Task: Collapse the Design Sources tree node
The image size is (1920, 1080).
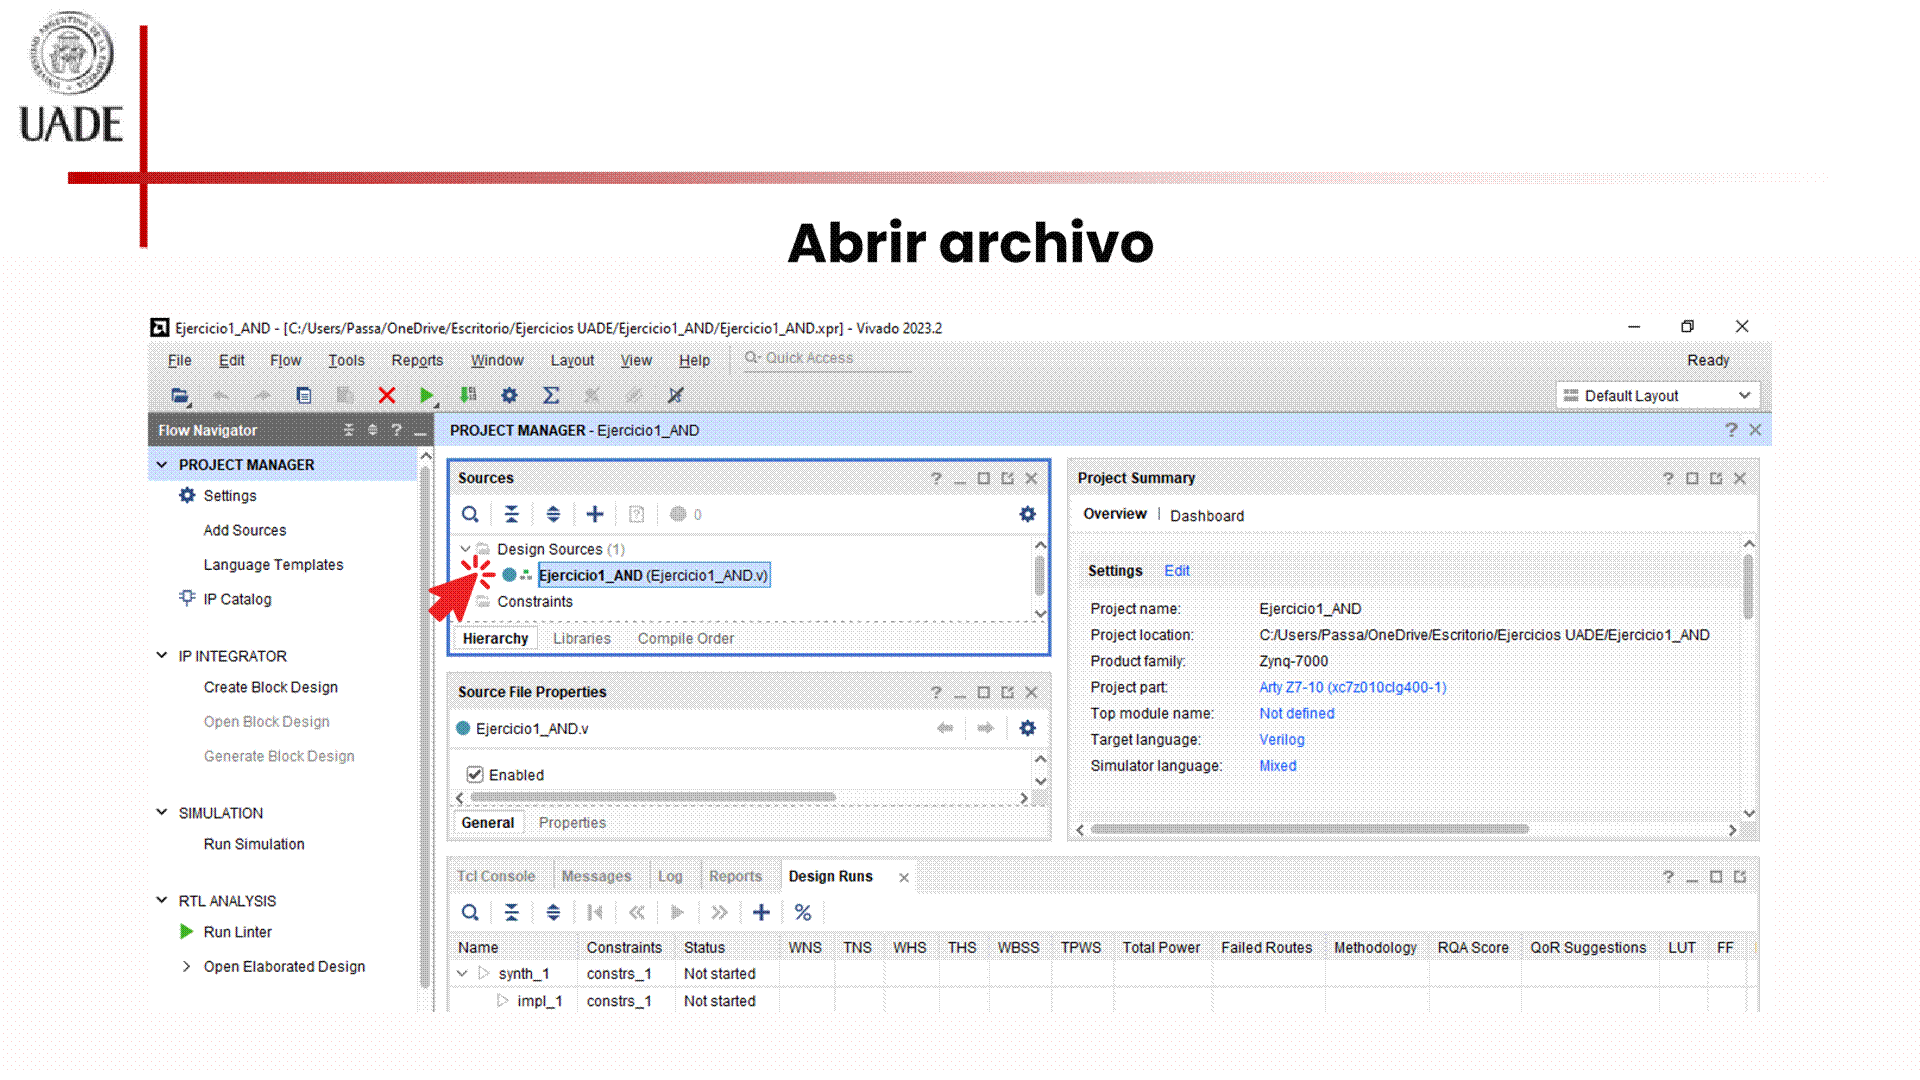Action: point(465,549)
